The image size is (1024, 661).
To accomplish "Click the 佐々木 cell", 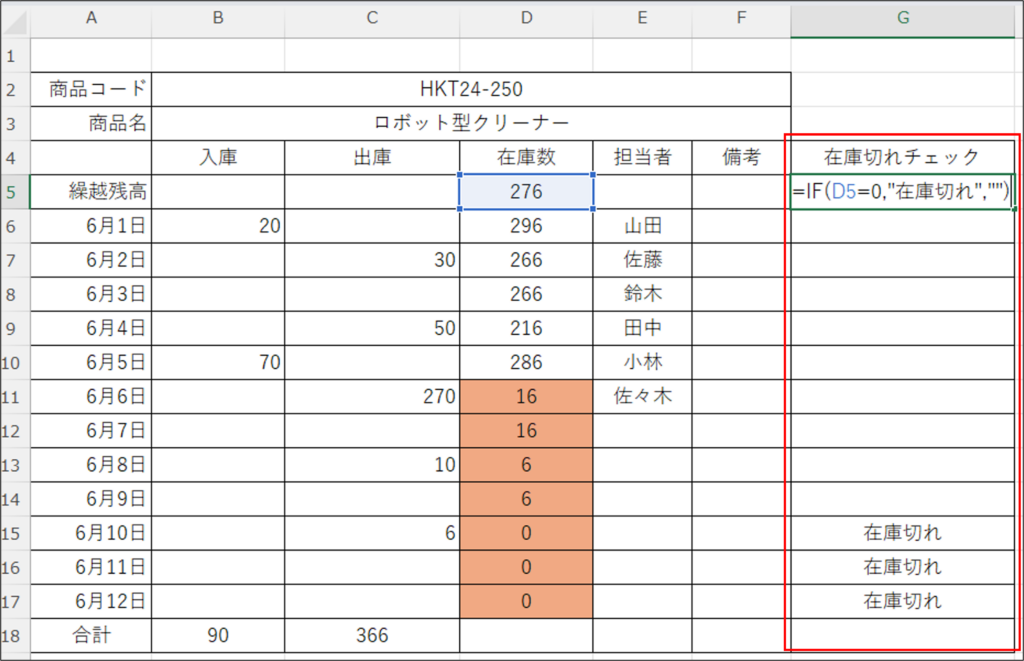I will click(643, 396).
